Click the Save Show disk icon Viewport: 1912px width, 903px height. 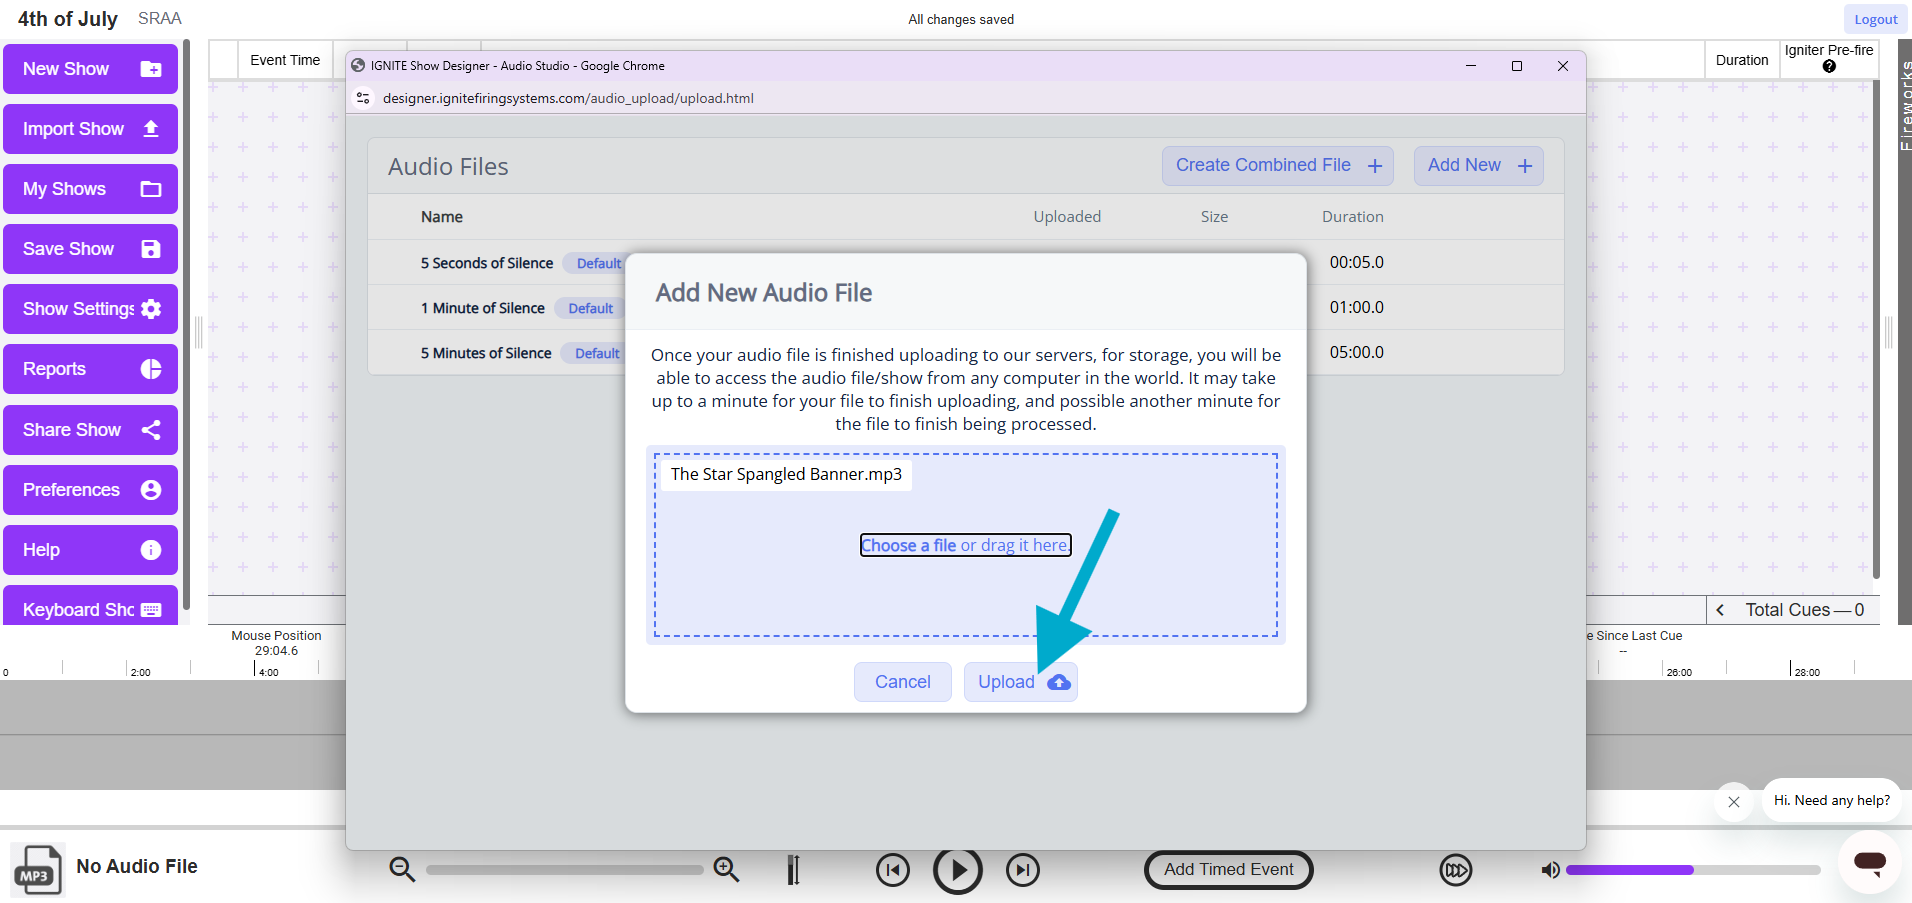(x=151, y=249)
